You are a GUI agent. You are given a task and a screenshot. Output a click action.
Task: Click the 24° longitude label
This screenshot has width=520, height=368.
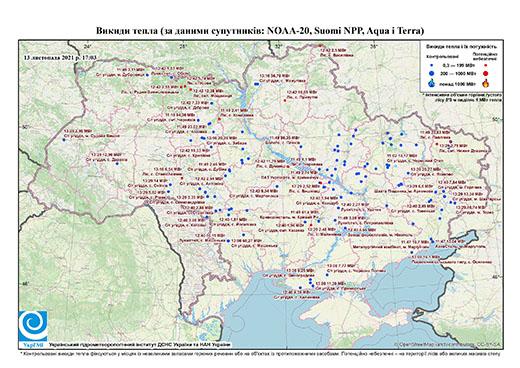(88, 46)
